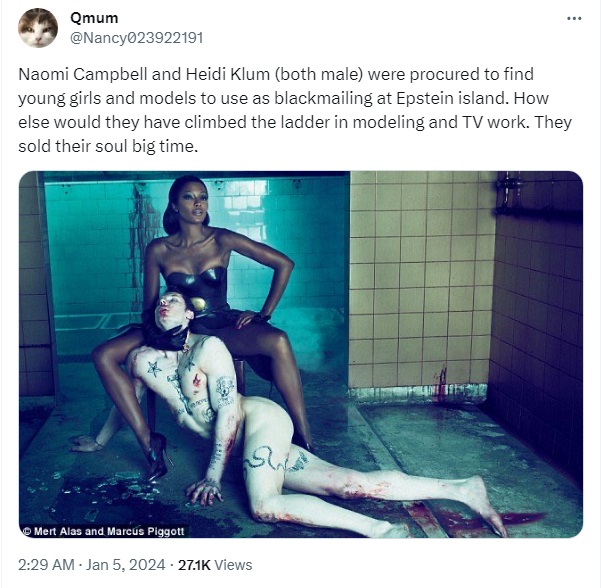This screenshot has width=601, height=588.
Task: View the 27.1K view count analytics
Action: tap(194, 565)
